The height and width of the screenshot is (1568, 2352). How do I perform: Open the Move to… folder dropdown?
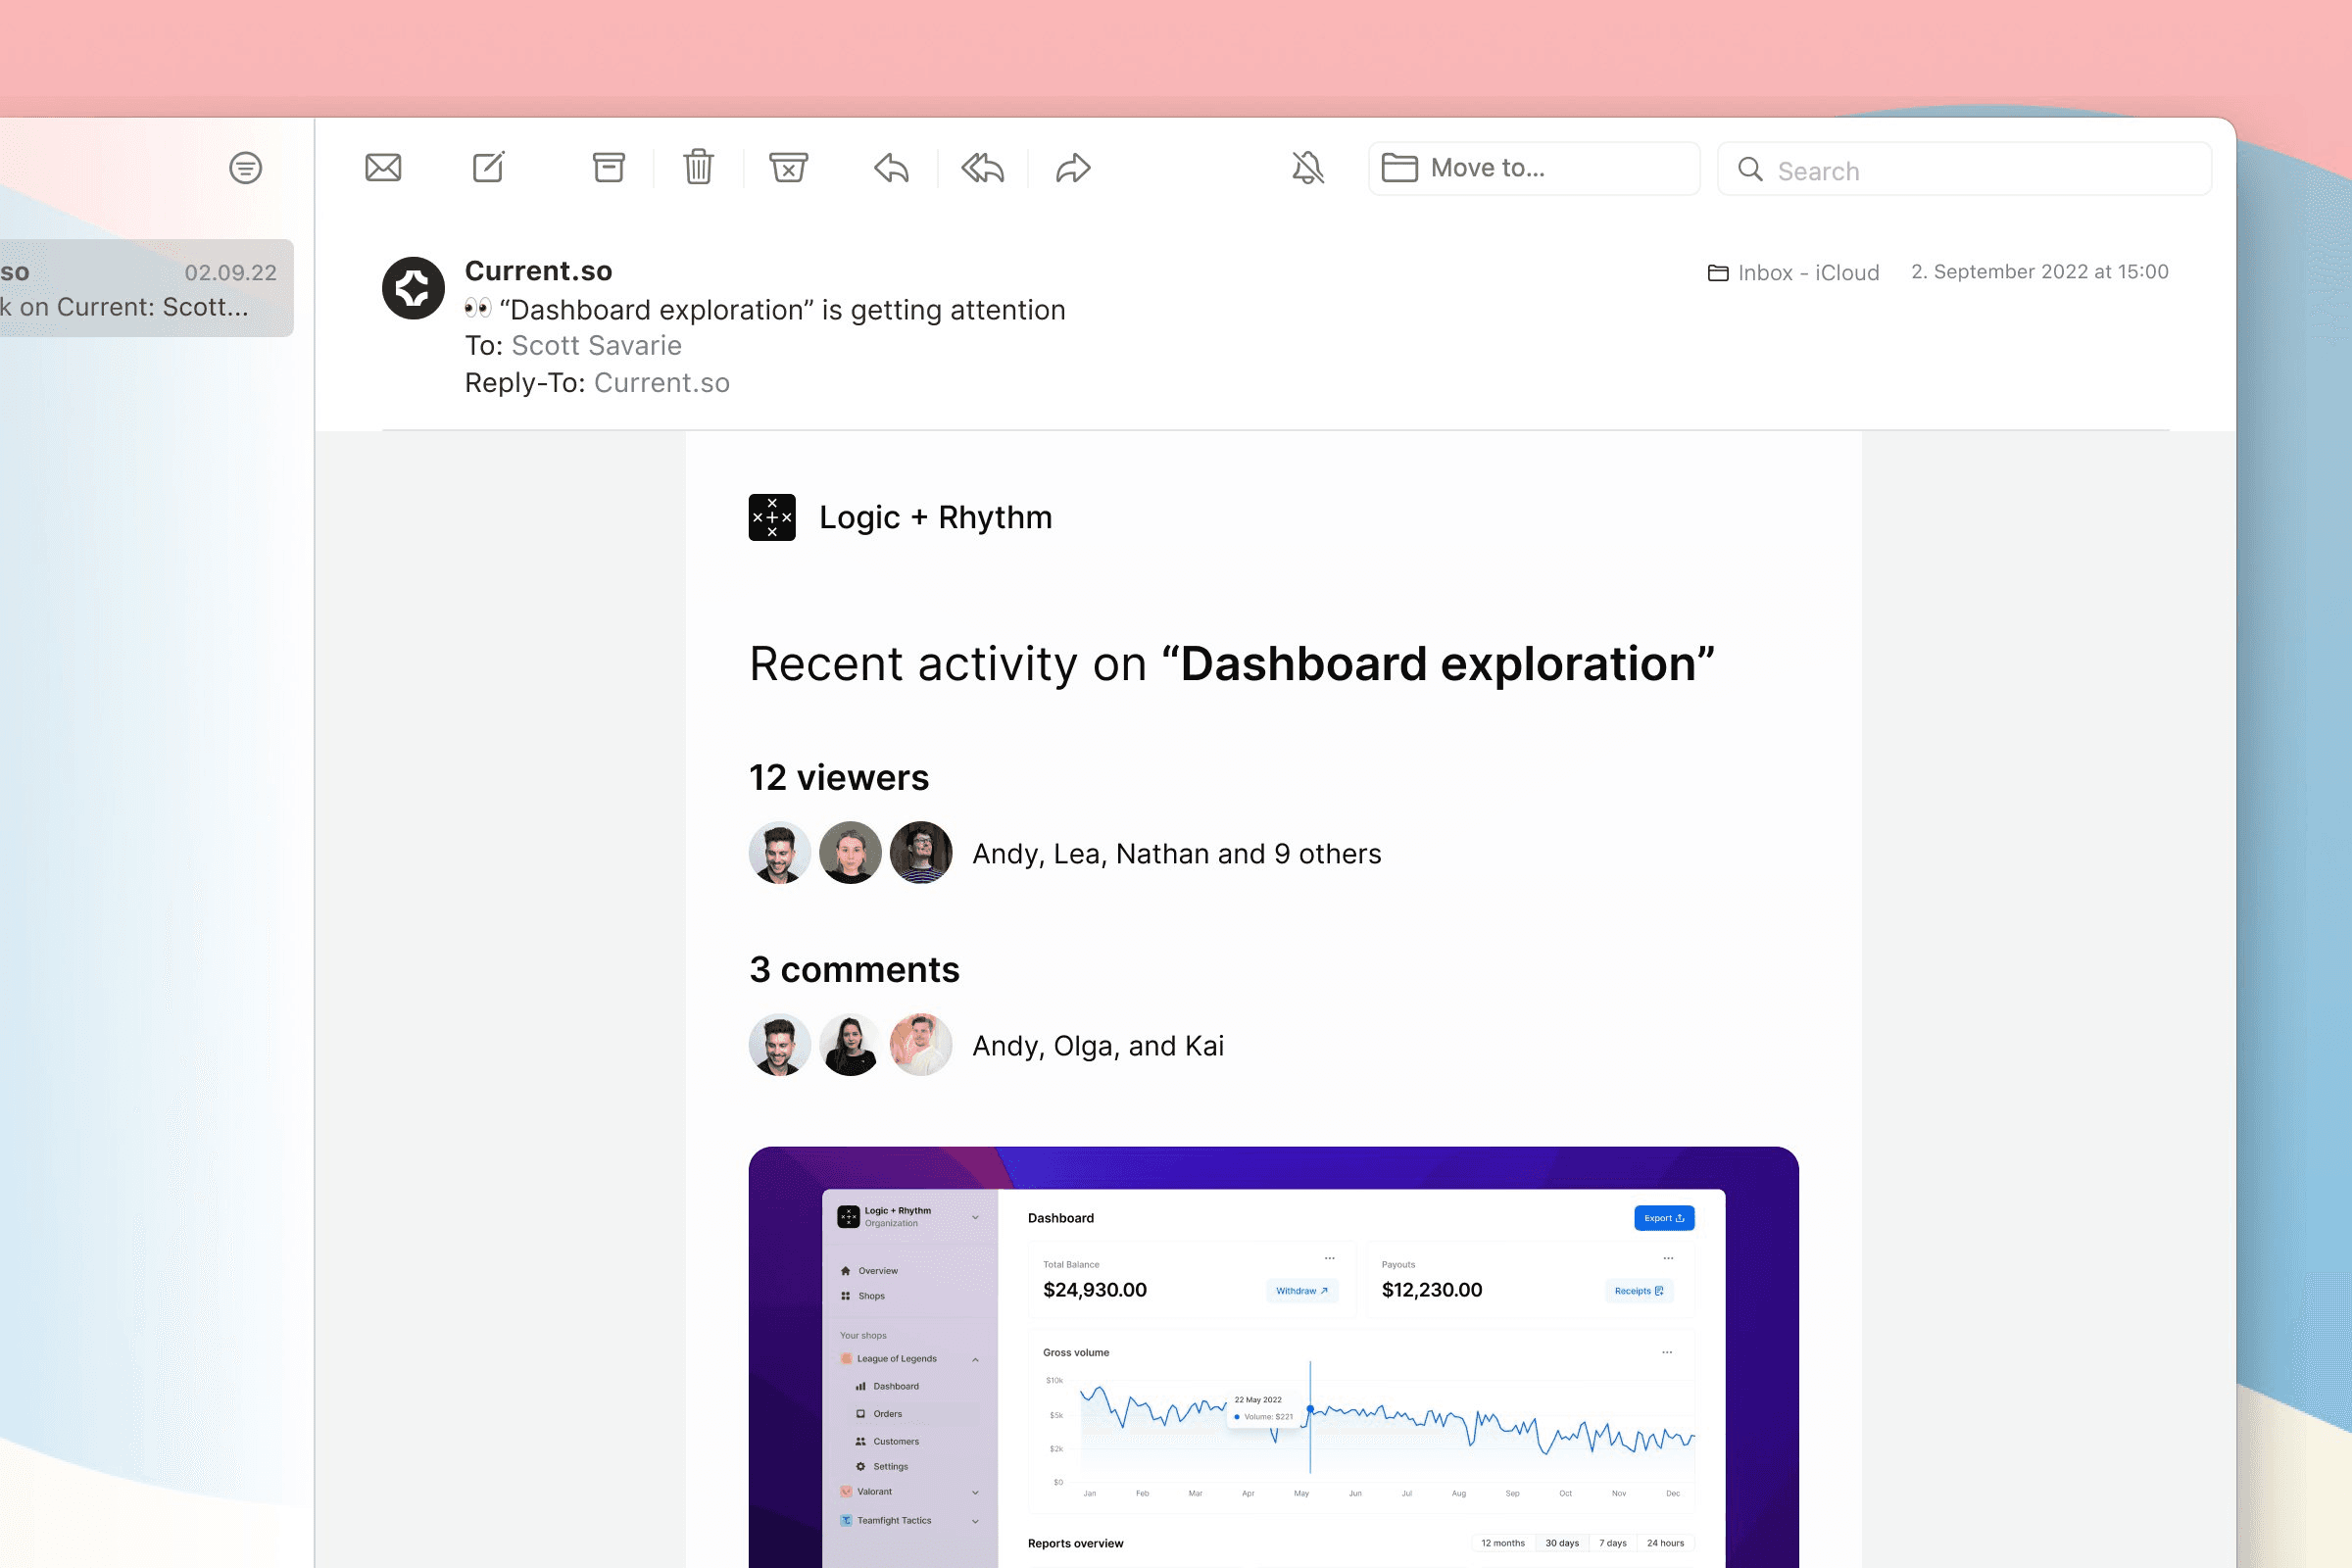[1533, 168]
